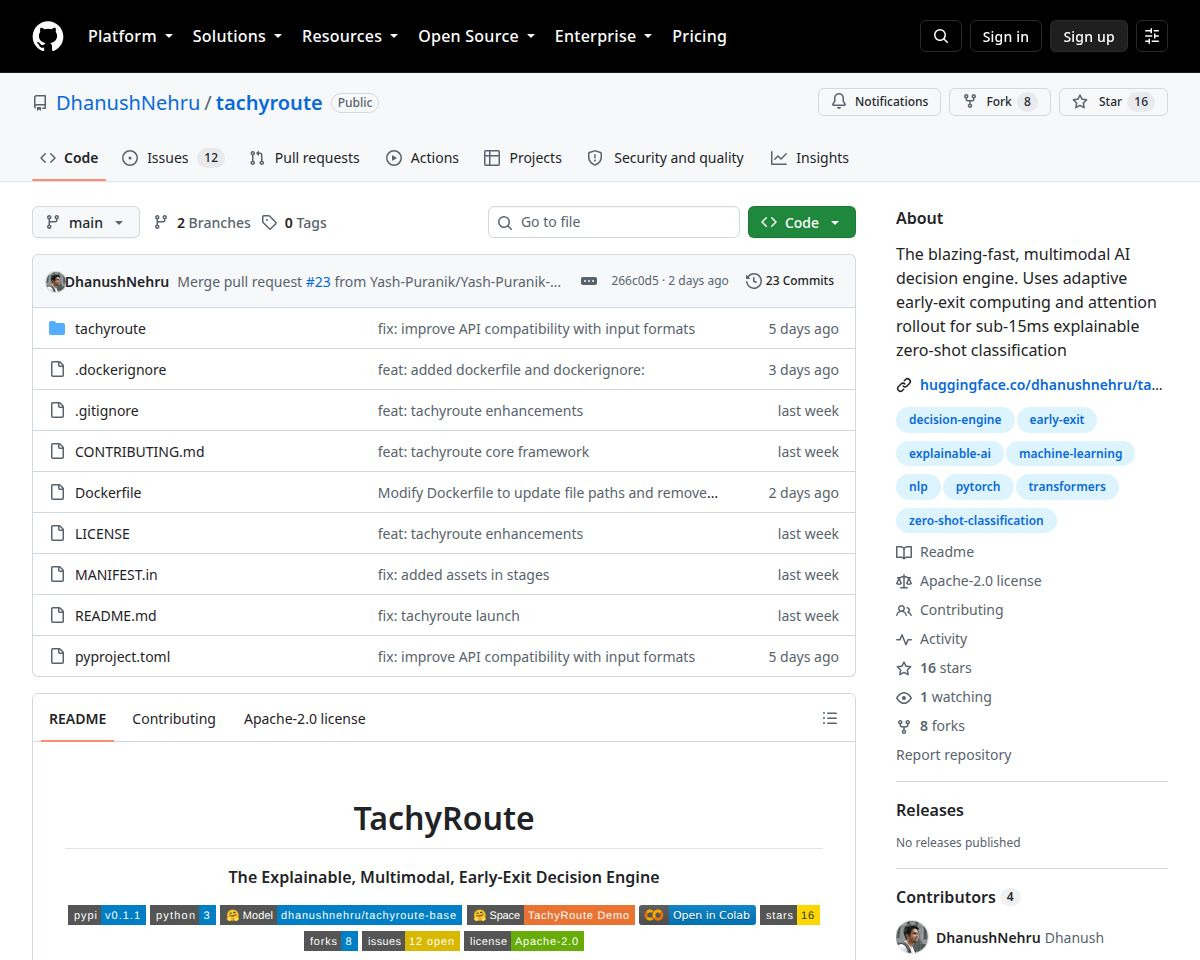The image size is (1200, 960).
Task: Switch to Apache-2.0 license README tab
Action: [x=305, y=719]
